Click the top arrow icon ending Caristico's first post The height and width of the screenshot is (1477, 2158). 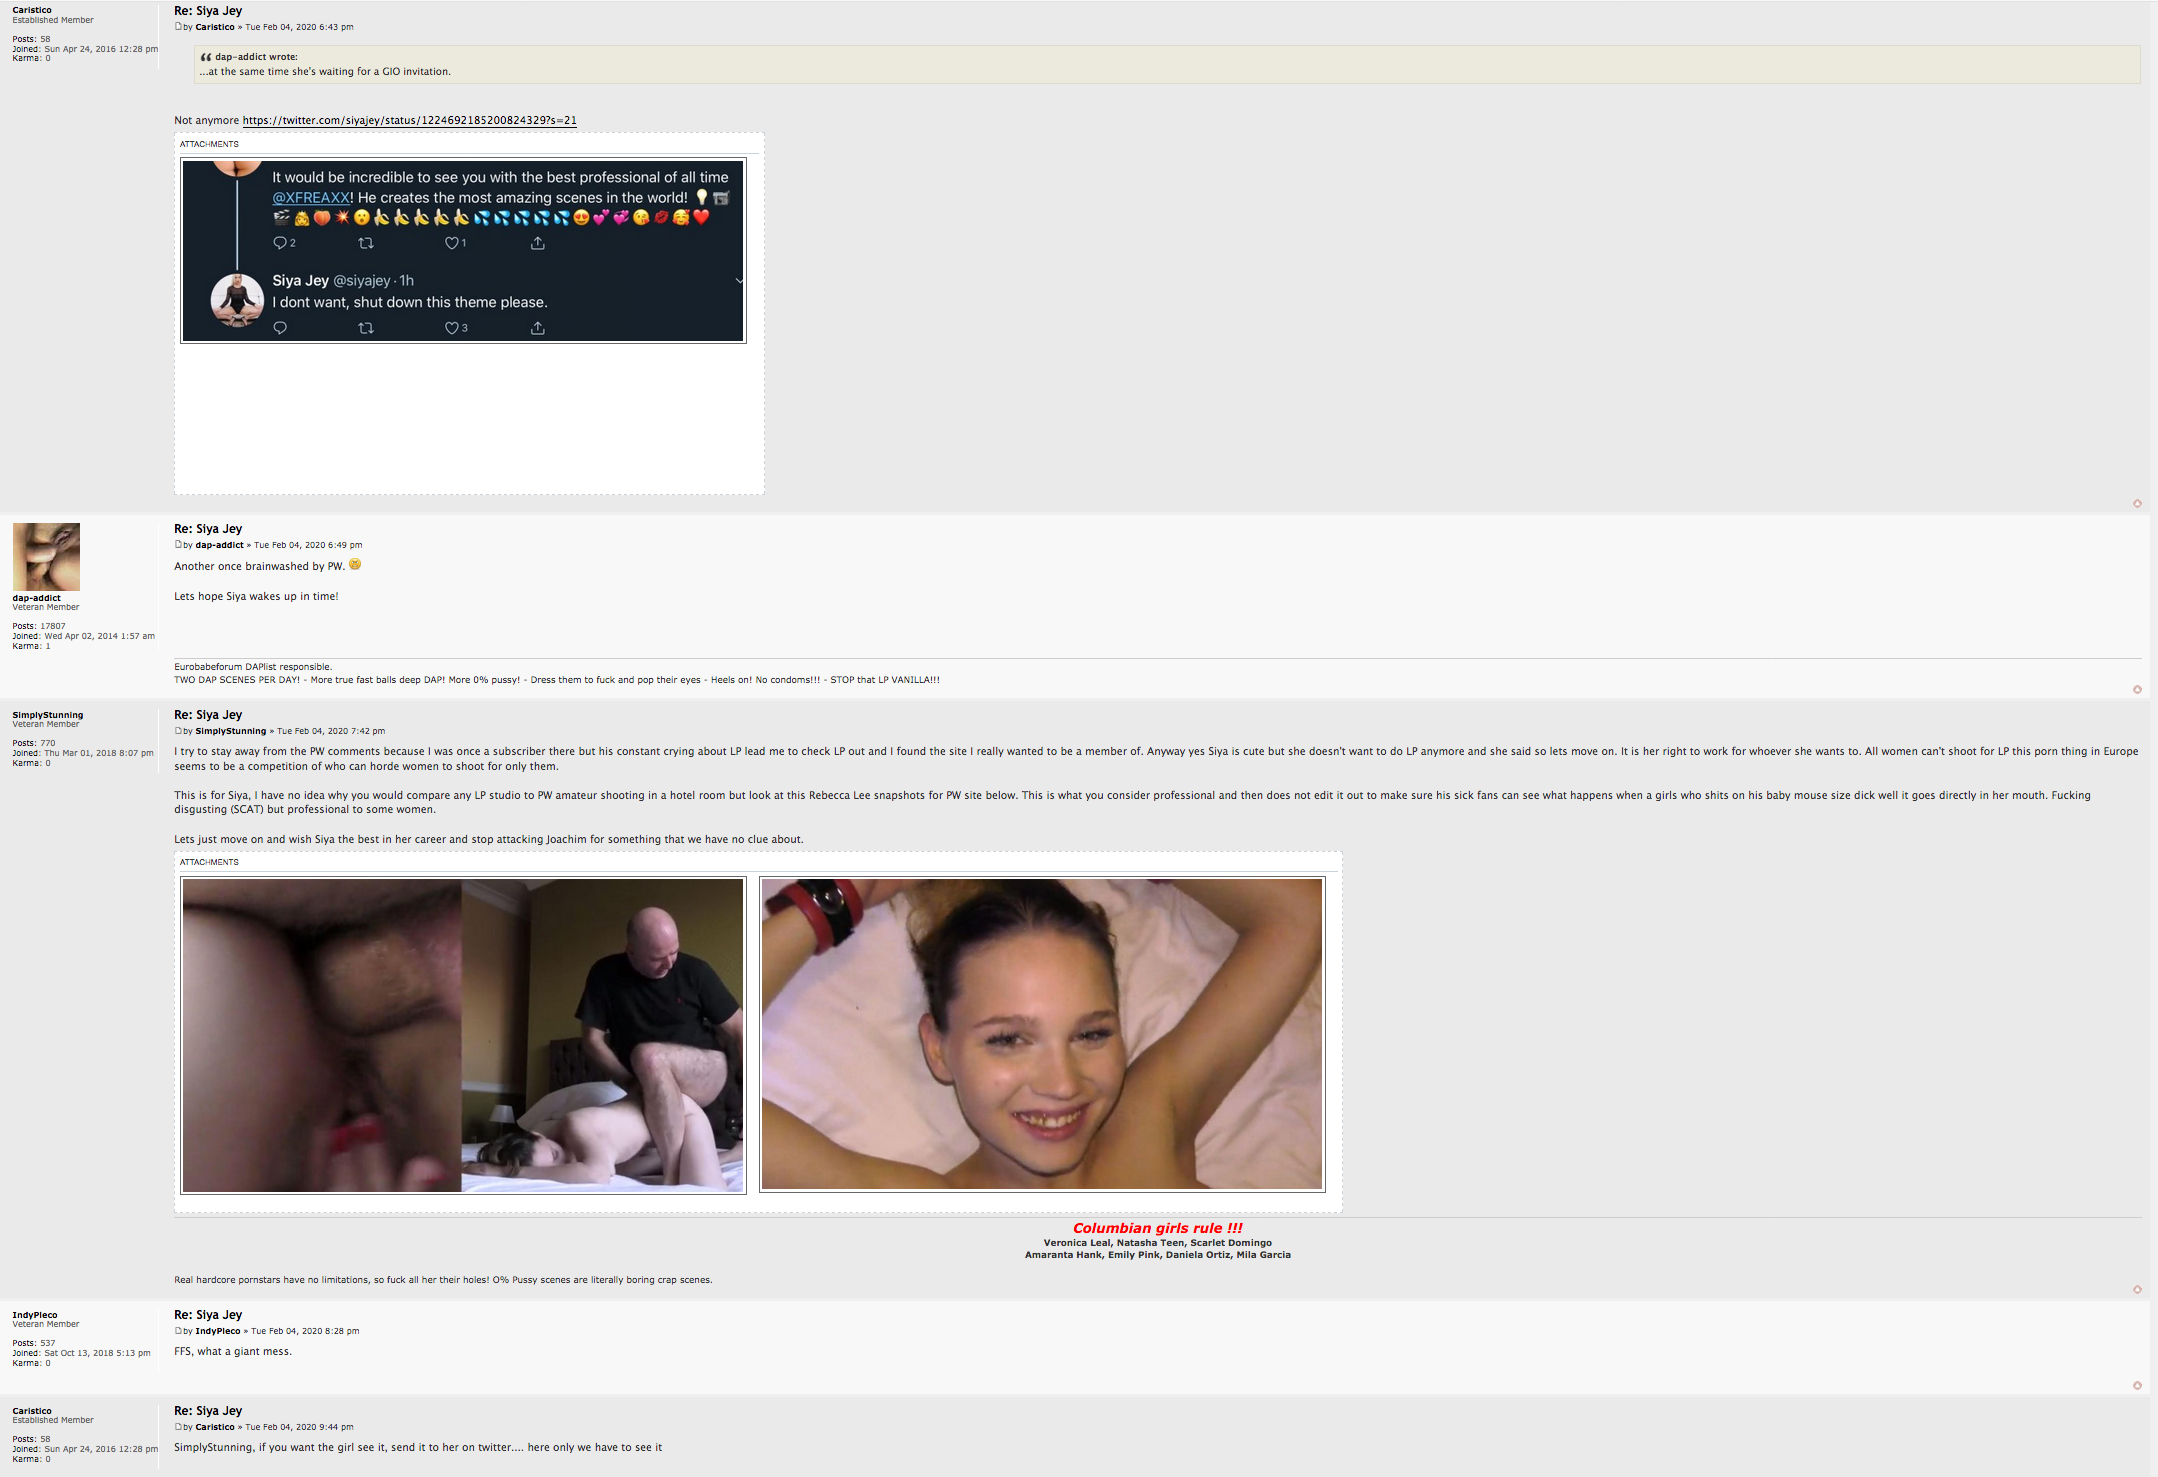tap(2137, 503)
